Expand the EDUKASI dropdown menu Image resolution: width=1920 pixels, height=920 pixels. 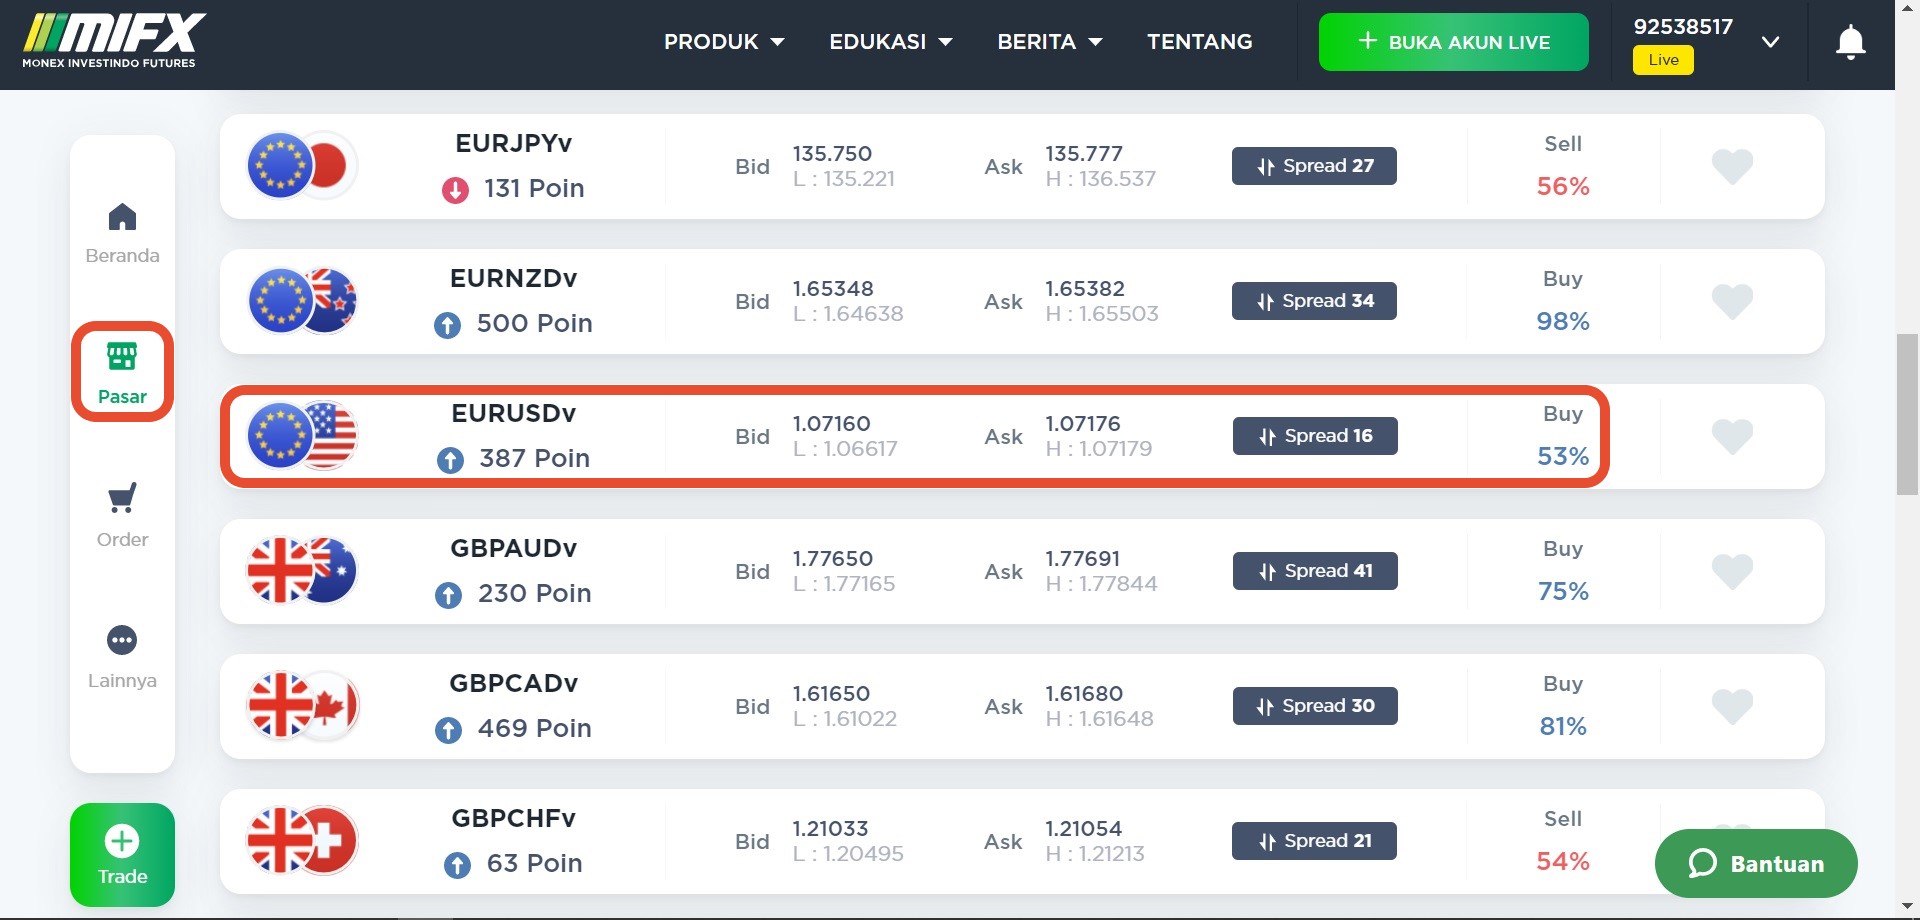pos(890,42)
